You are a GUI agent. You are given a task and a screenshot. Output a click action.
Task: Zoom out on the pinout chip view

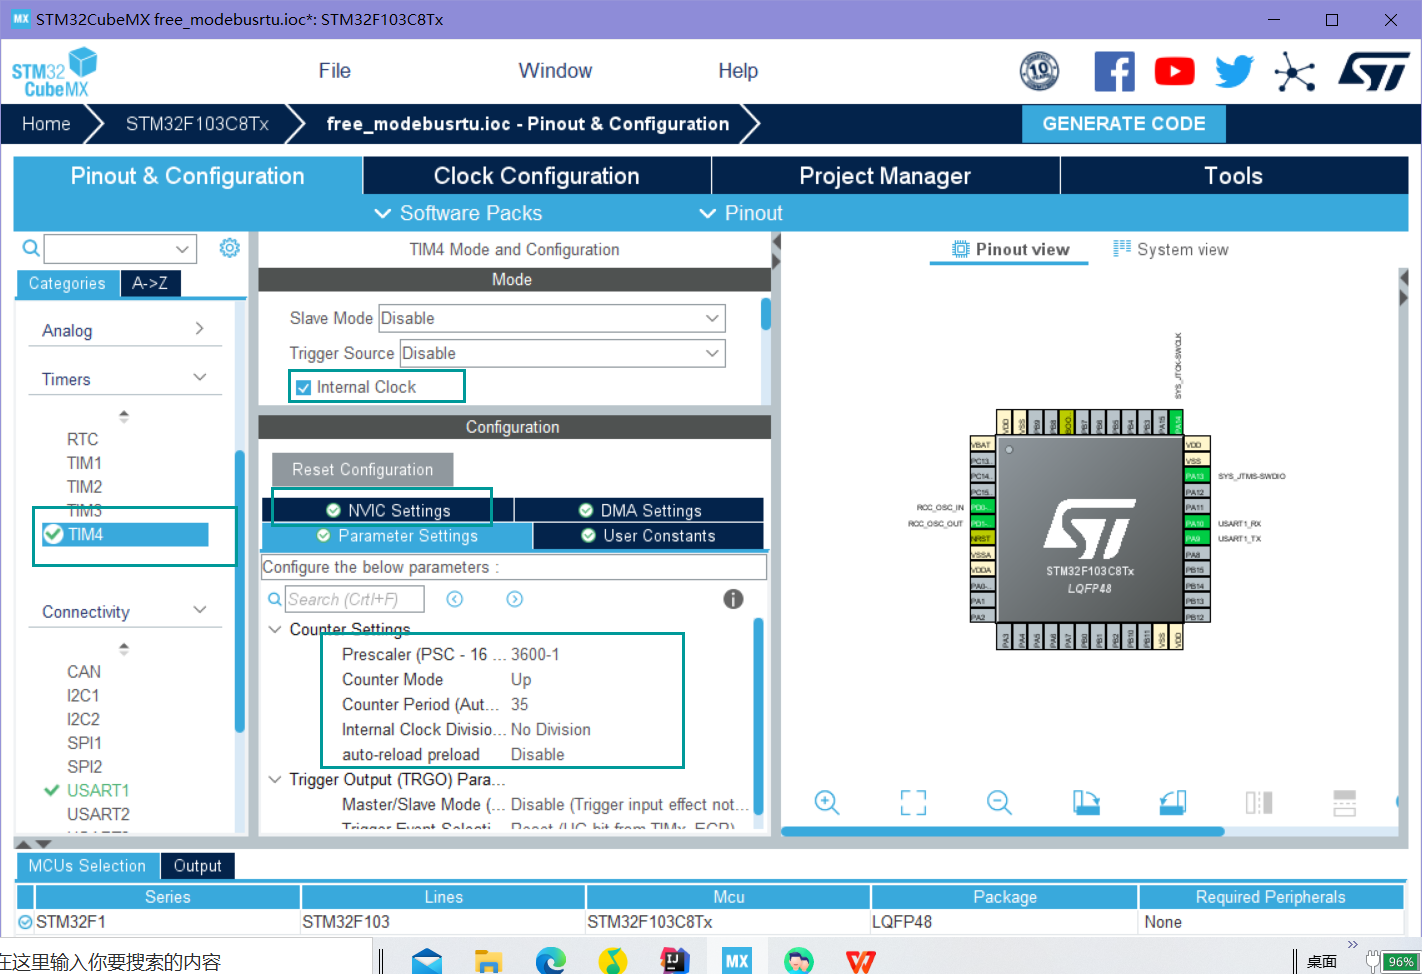pos(999,802)
